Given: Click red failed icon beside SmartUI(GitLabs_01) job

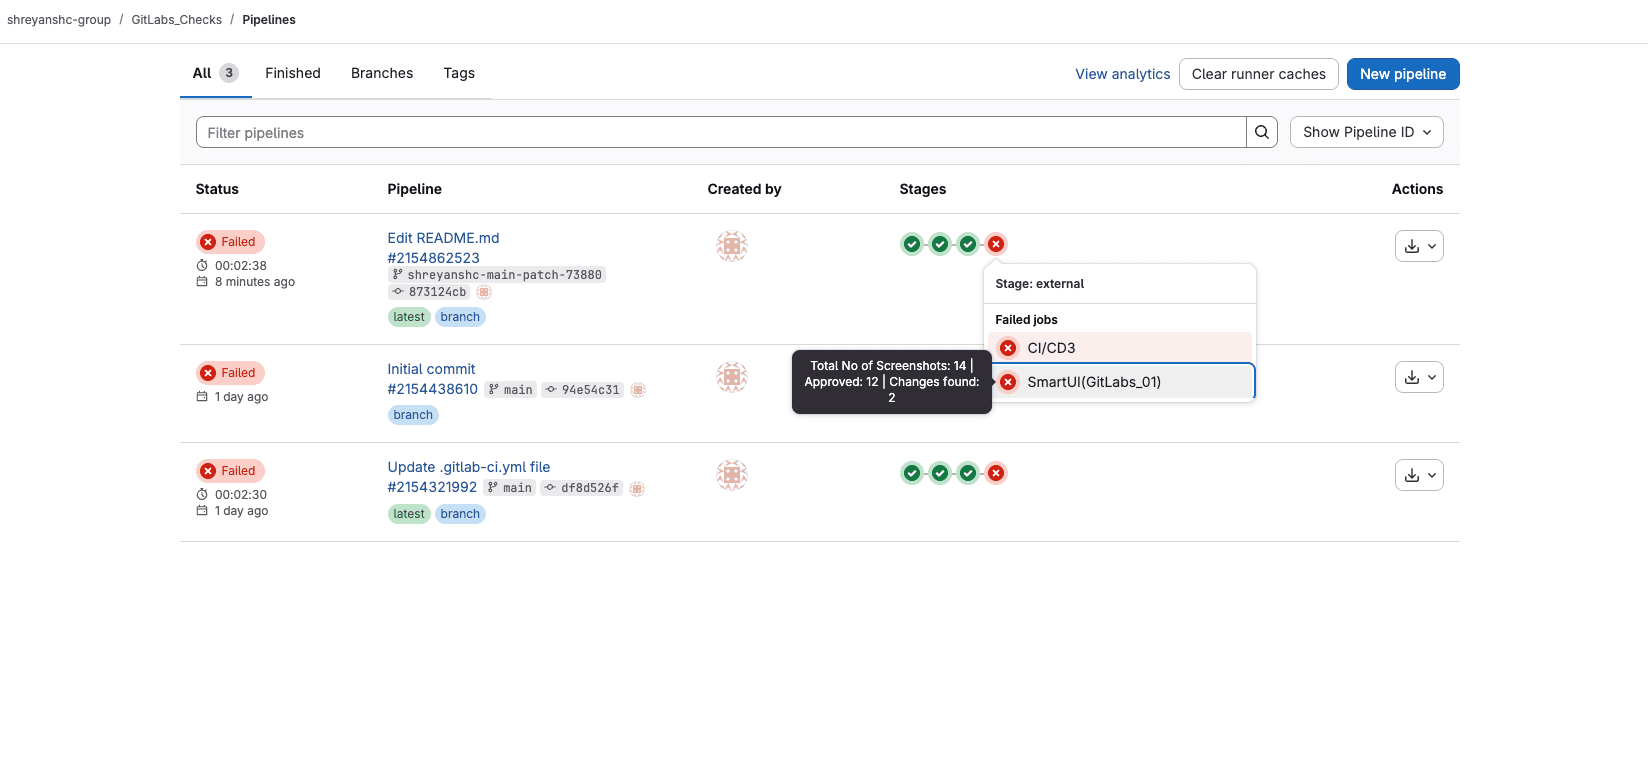Looking at the screenshot, I should [x=1008, y=382].
